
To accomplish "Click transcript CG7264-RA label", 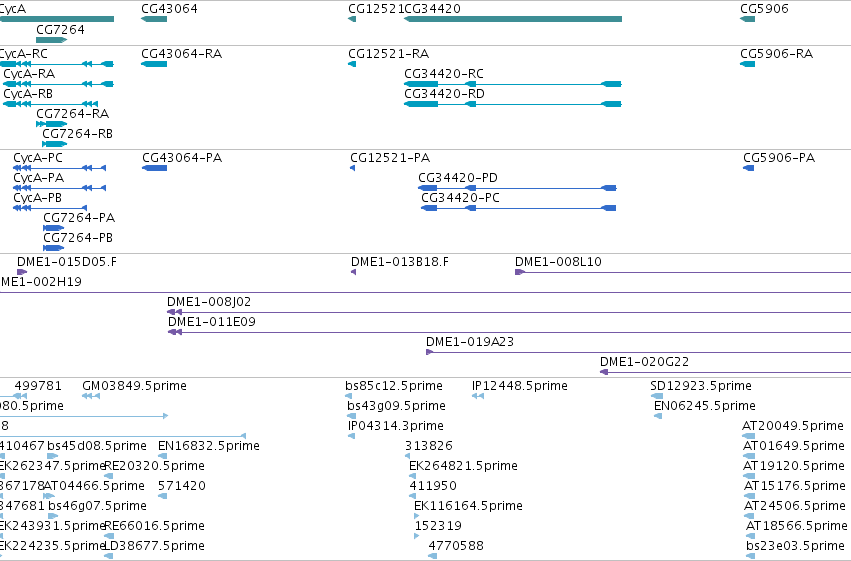I will (73, 114).
